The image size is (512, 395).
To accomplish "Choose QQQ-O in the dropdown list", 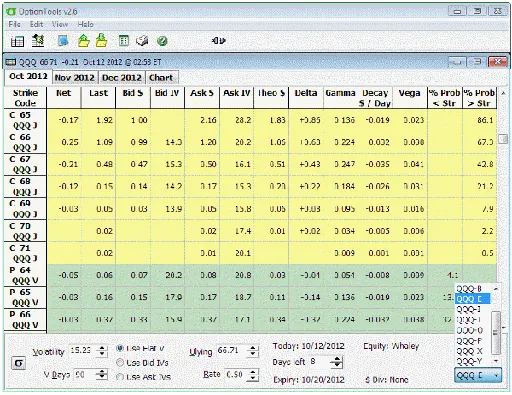I will 472,331.
